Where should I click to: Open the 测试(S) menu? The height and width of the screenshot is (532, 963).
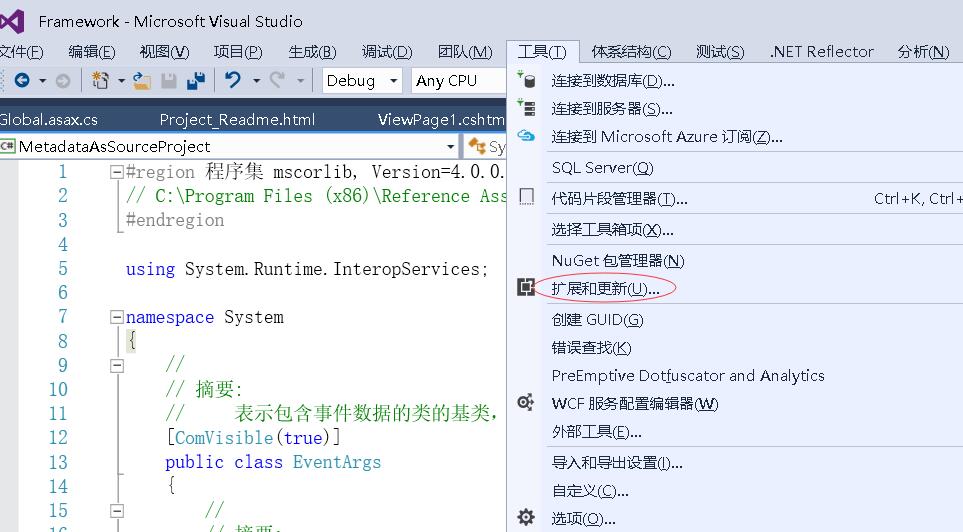point(720,52)
